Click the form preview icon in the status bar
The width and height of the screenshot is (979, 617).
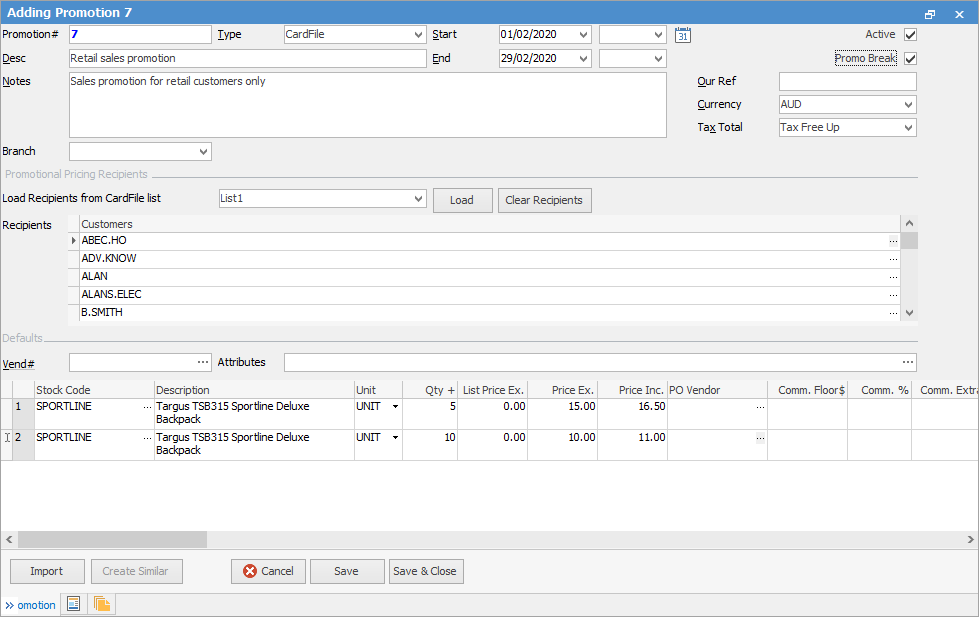[73, 604]
